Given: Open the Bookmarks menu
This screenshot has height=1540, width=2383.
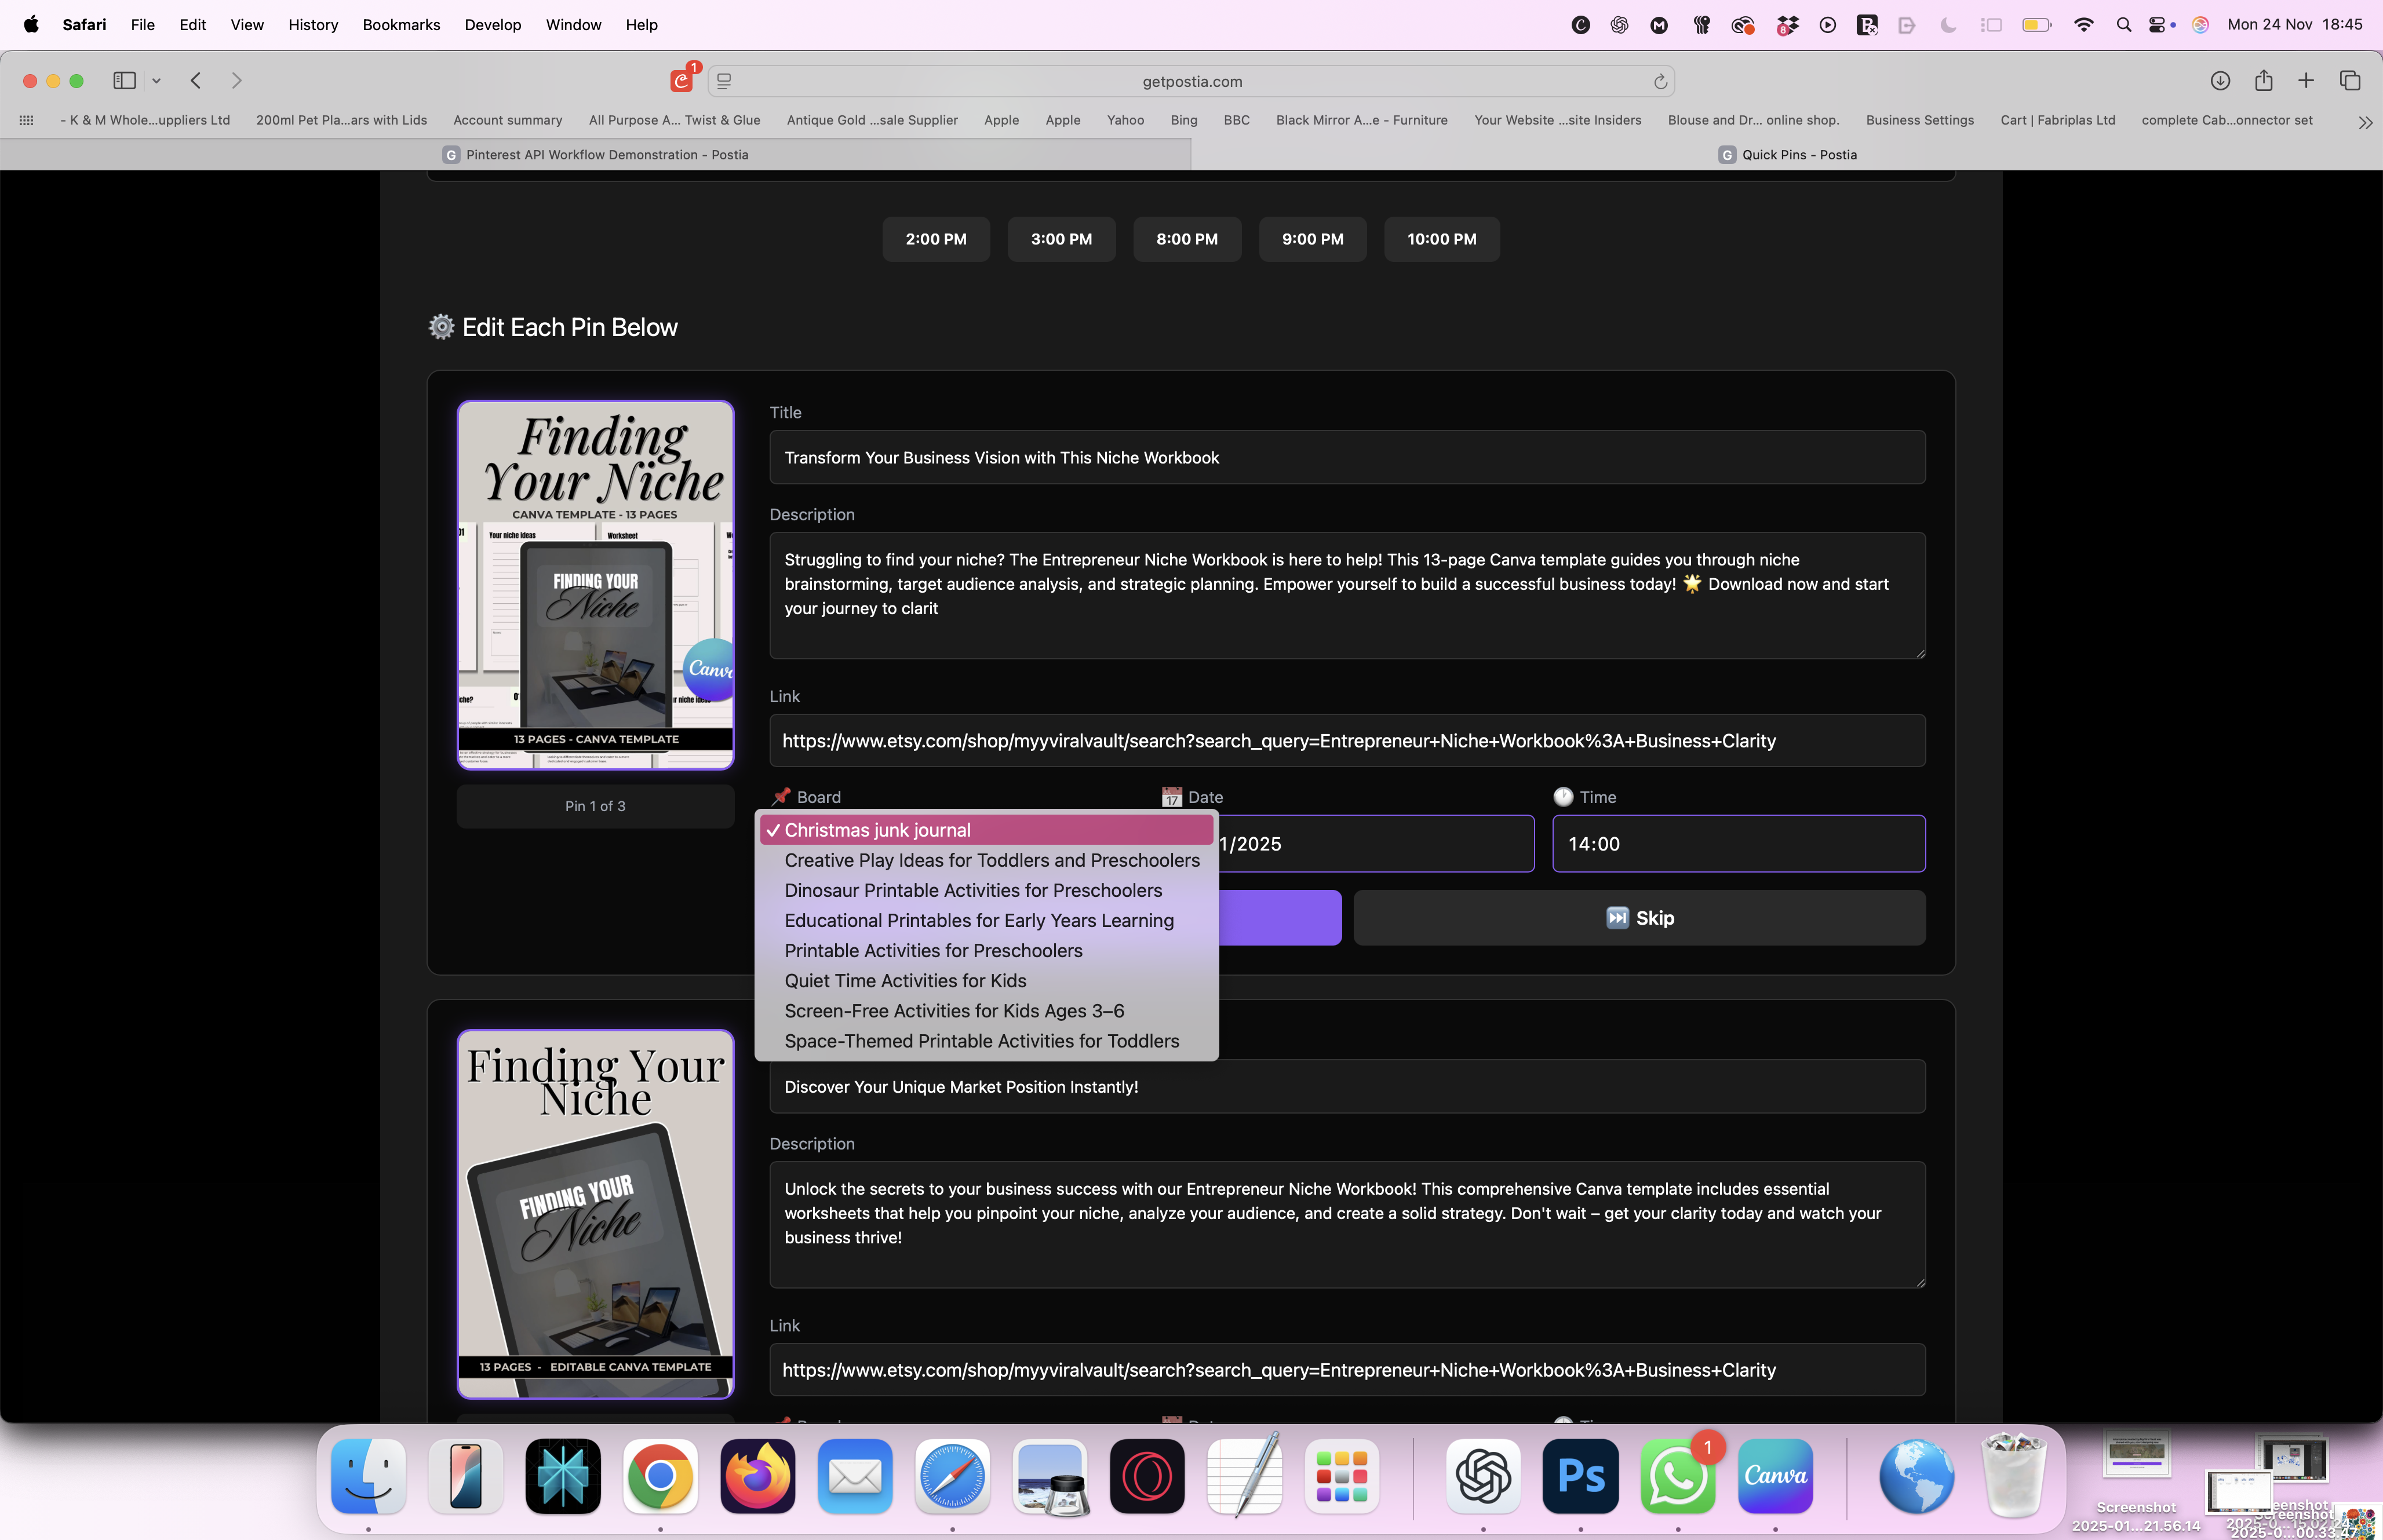Looking at the screenshot, I should (x=401, y=25).
